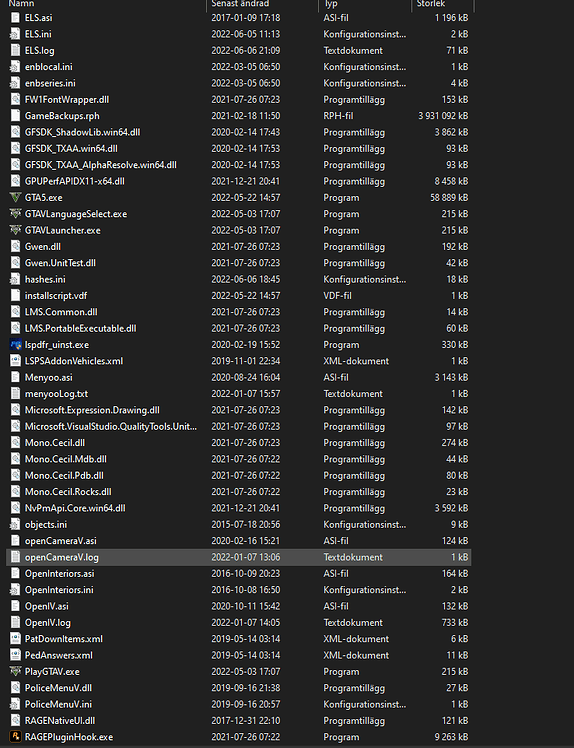Click the PoliceMenuV.dll icon
Viewport: 574px width, 748px height.
16,688
